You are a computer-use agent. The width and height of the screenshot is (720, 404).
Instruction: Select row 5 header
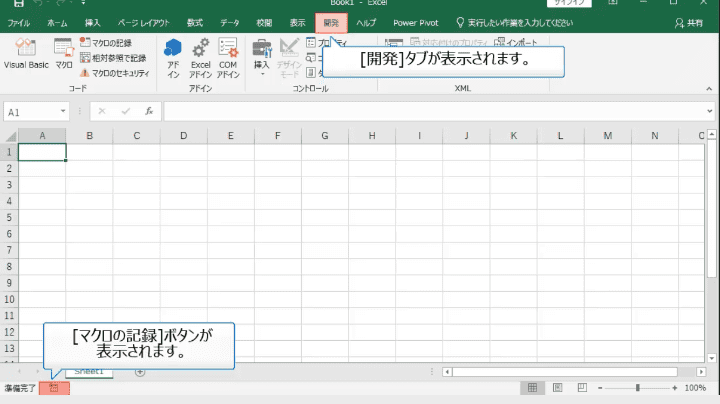[9, 218]
